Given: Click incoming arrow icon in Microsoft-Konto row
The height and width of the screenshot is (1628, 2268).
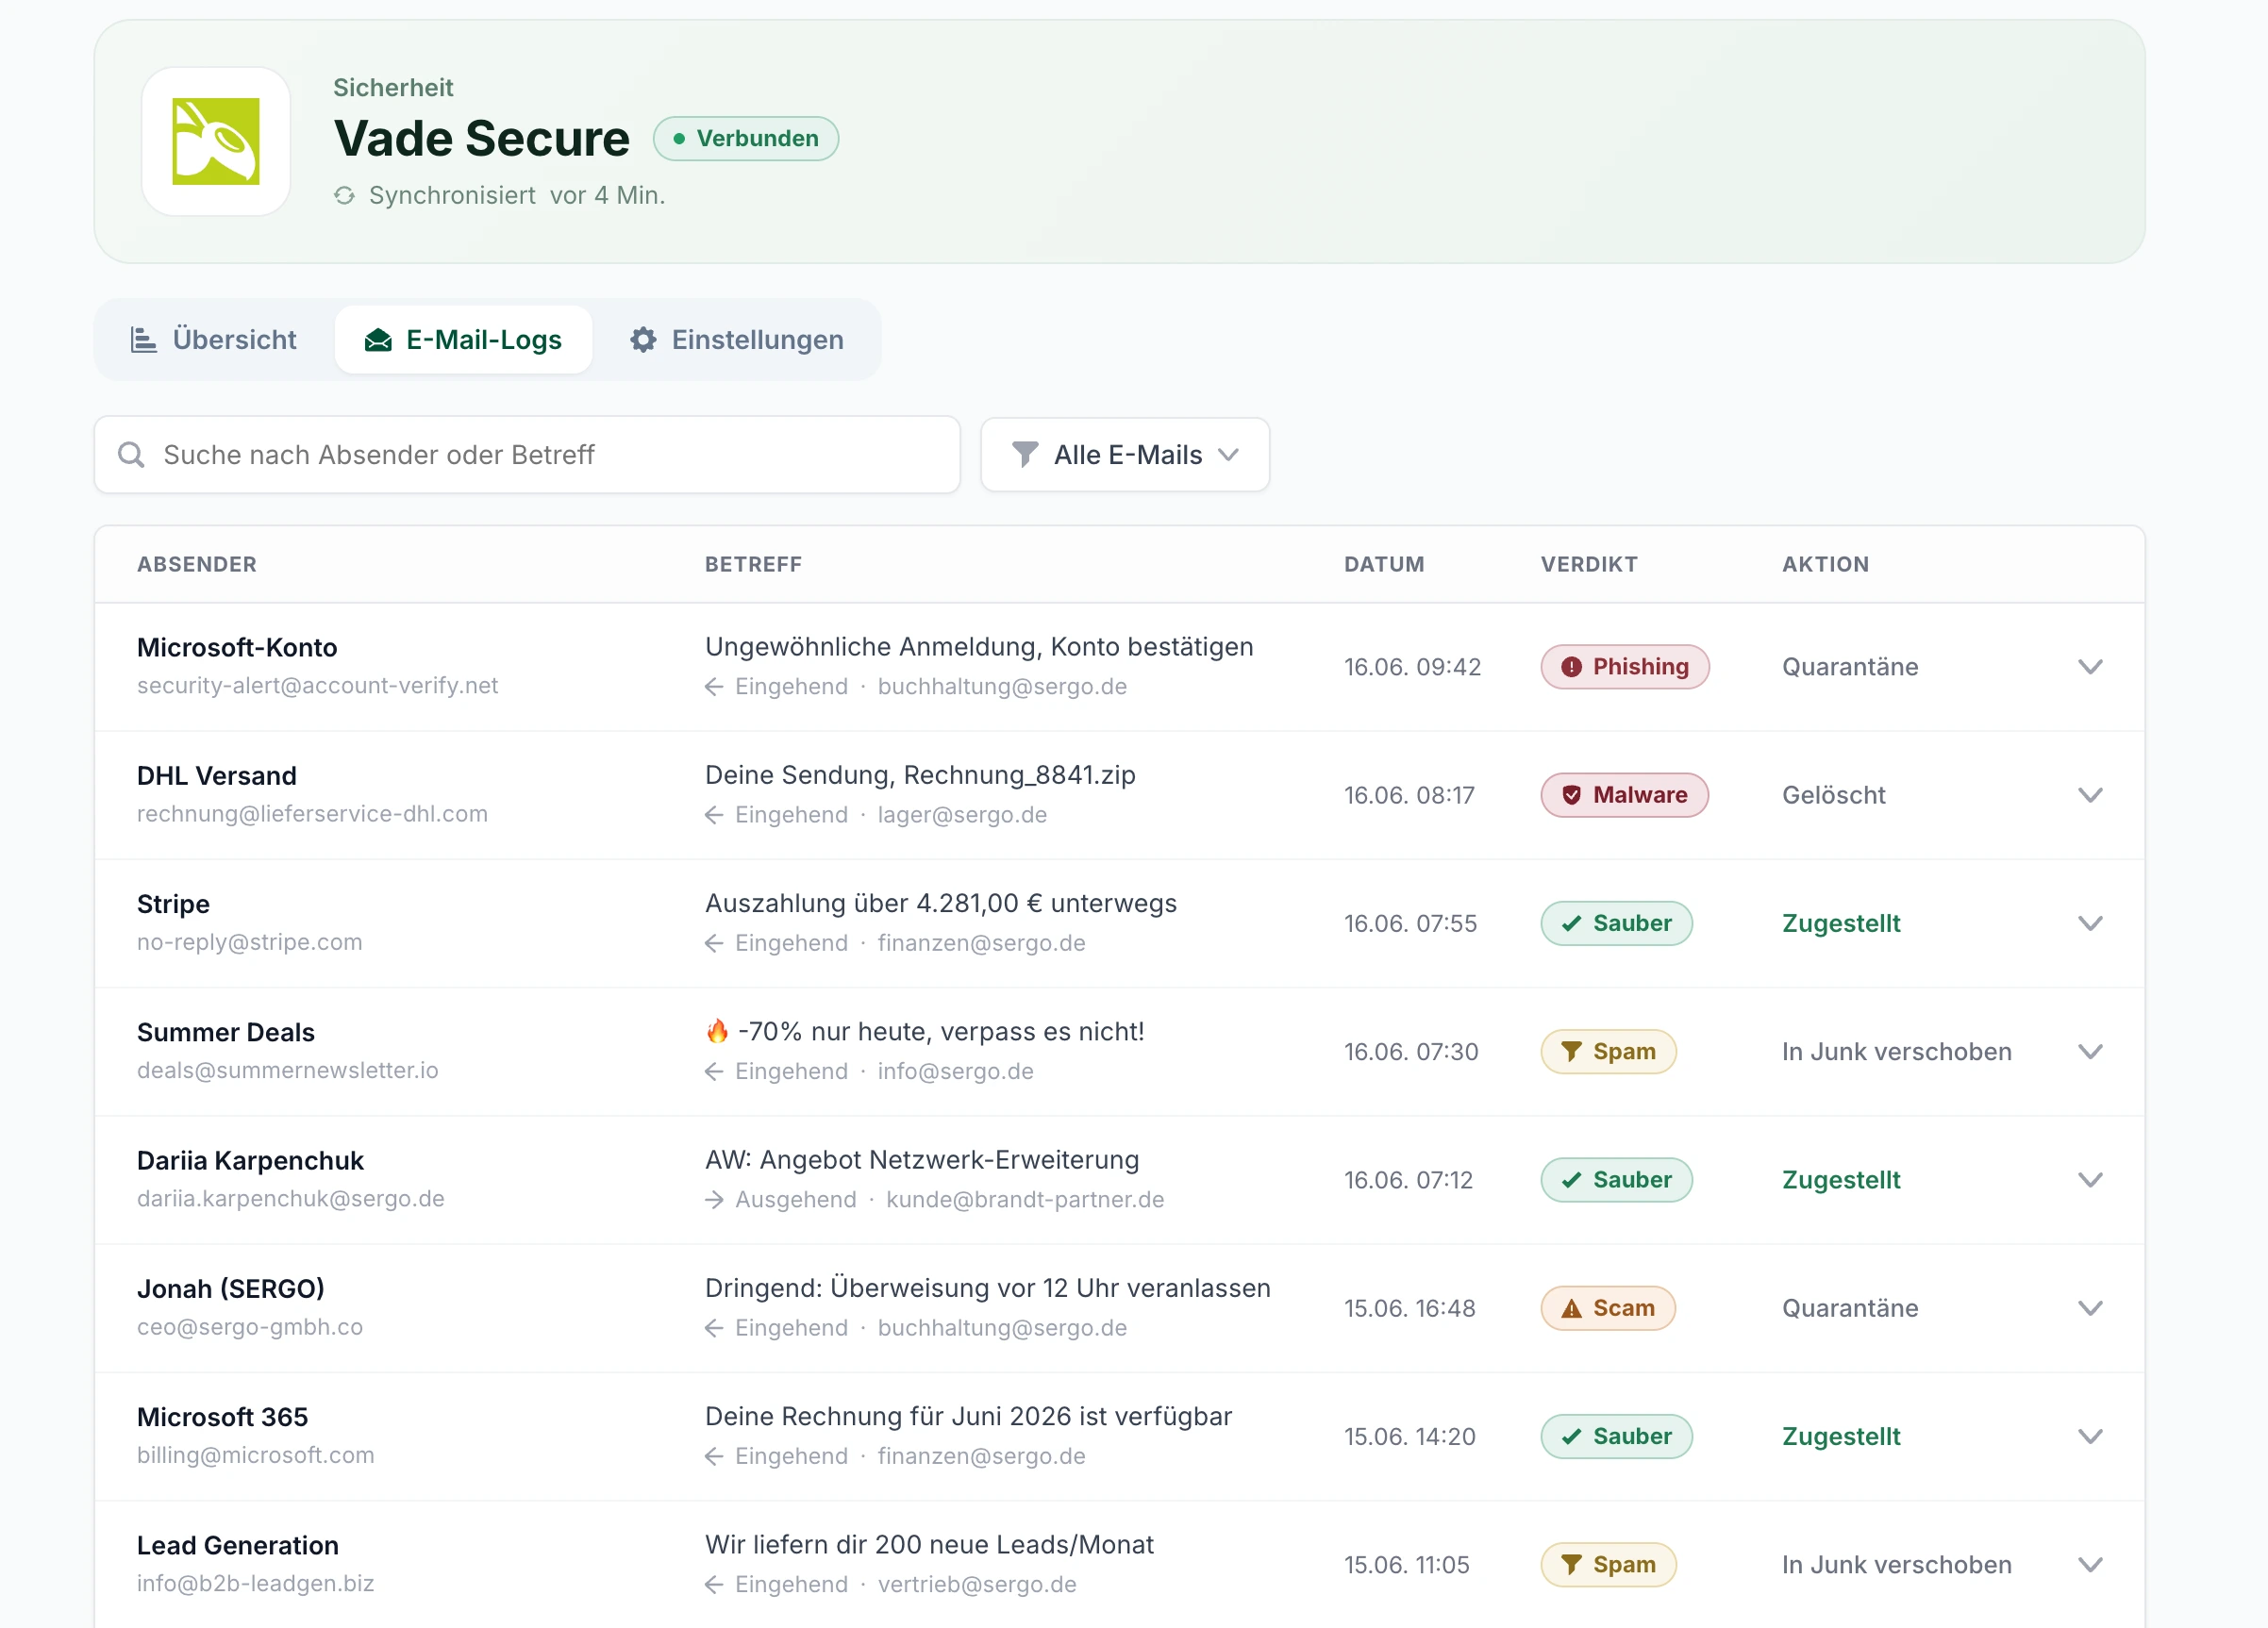Looking at the screenshot, I should pos(714,687).
